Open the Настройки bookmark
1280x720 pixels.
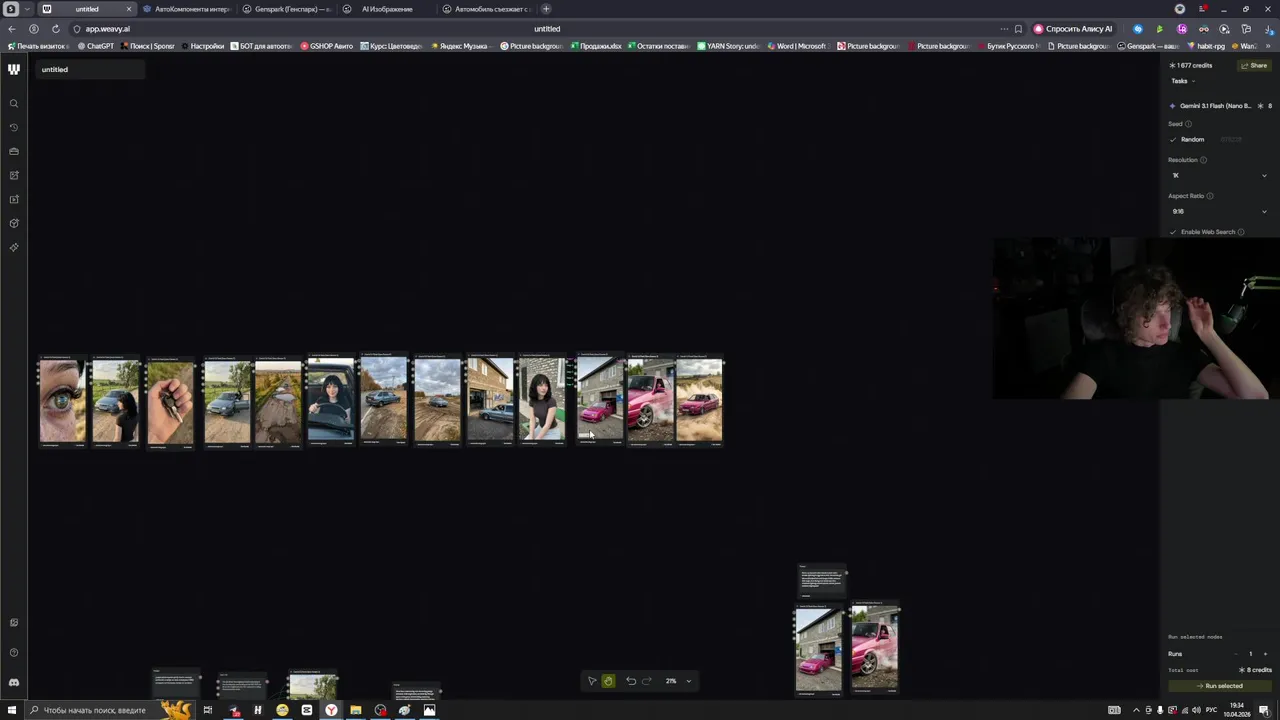[203, 46]
